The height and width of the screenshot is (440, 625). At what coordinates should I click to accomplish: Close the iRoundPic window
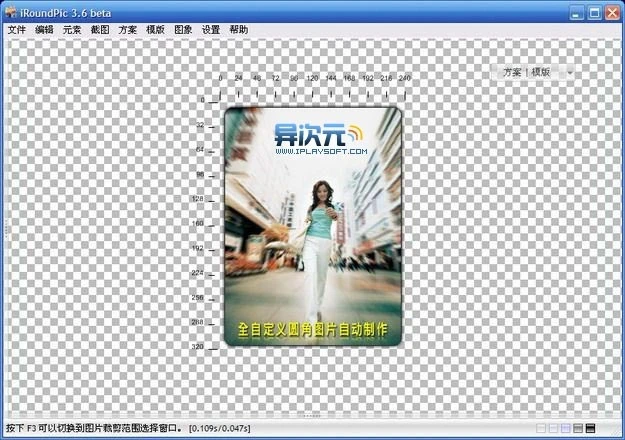pos(613,12)
